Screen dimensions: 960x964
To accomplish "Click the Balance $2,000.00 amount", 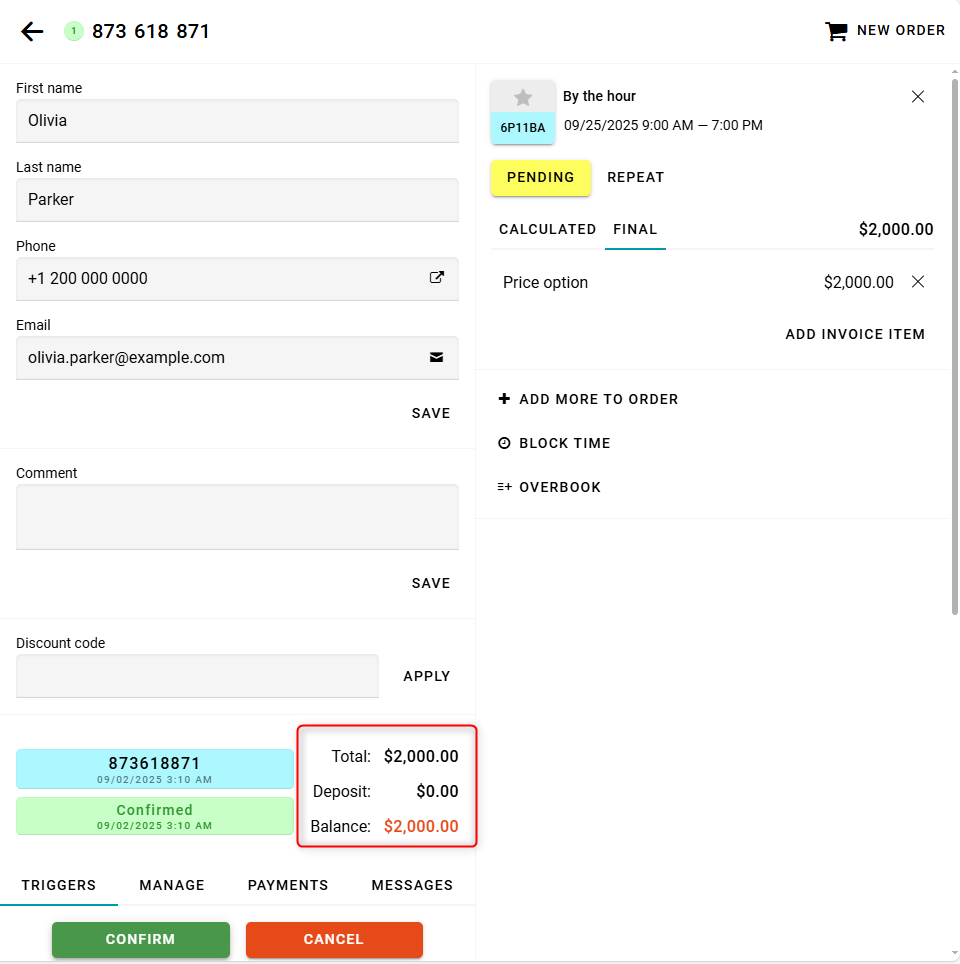I will (x=421, y=826).
